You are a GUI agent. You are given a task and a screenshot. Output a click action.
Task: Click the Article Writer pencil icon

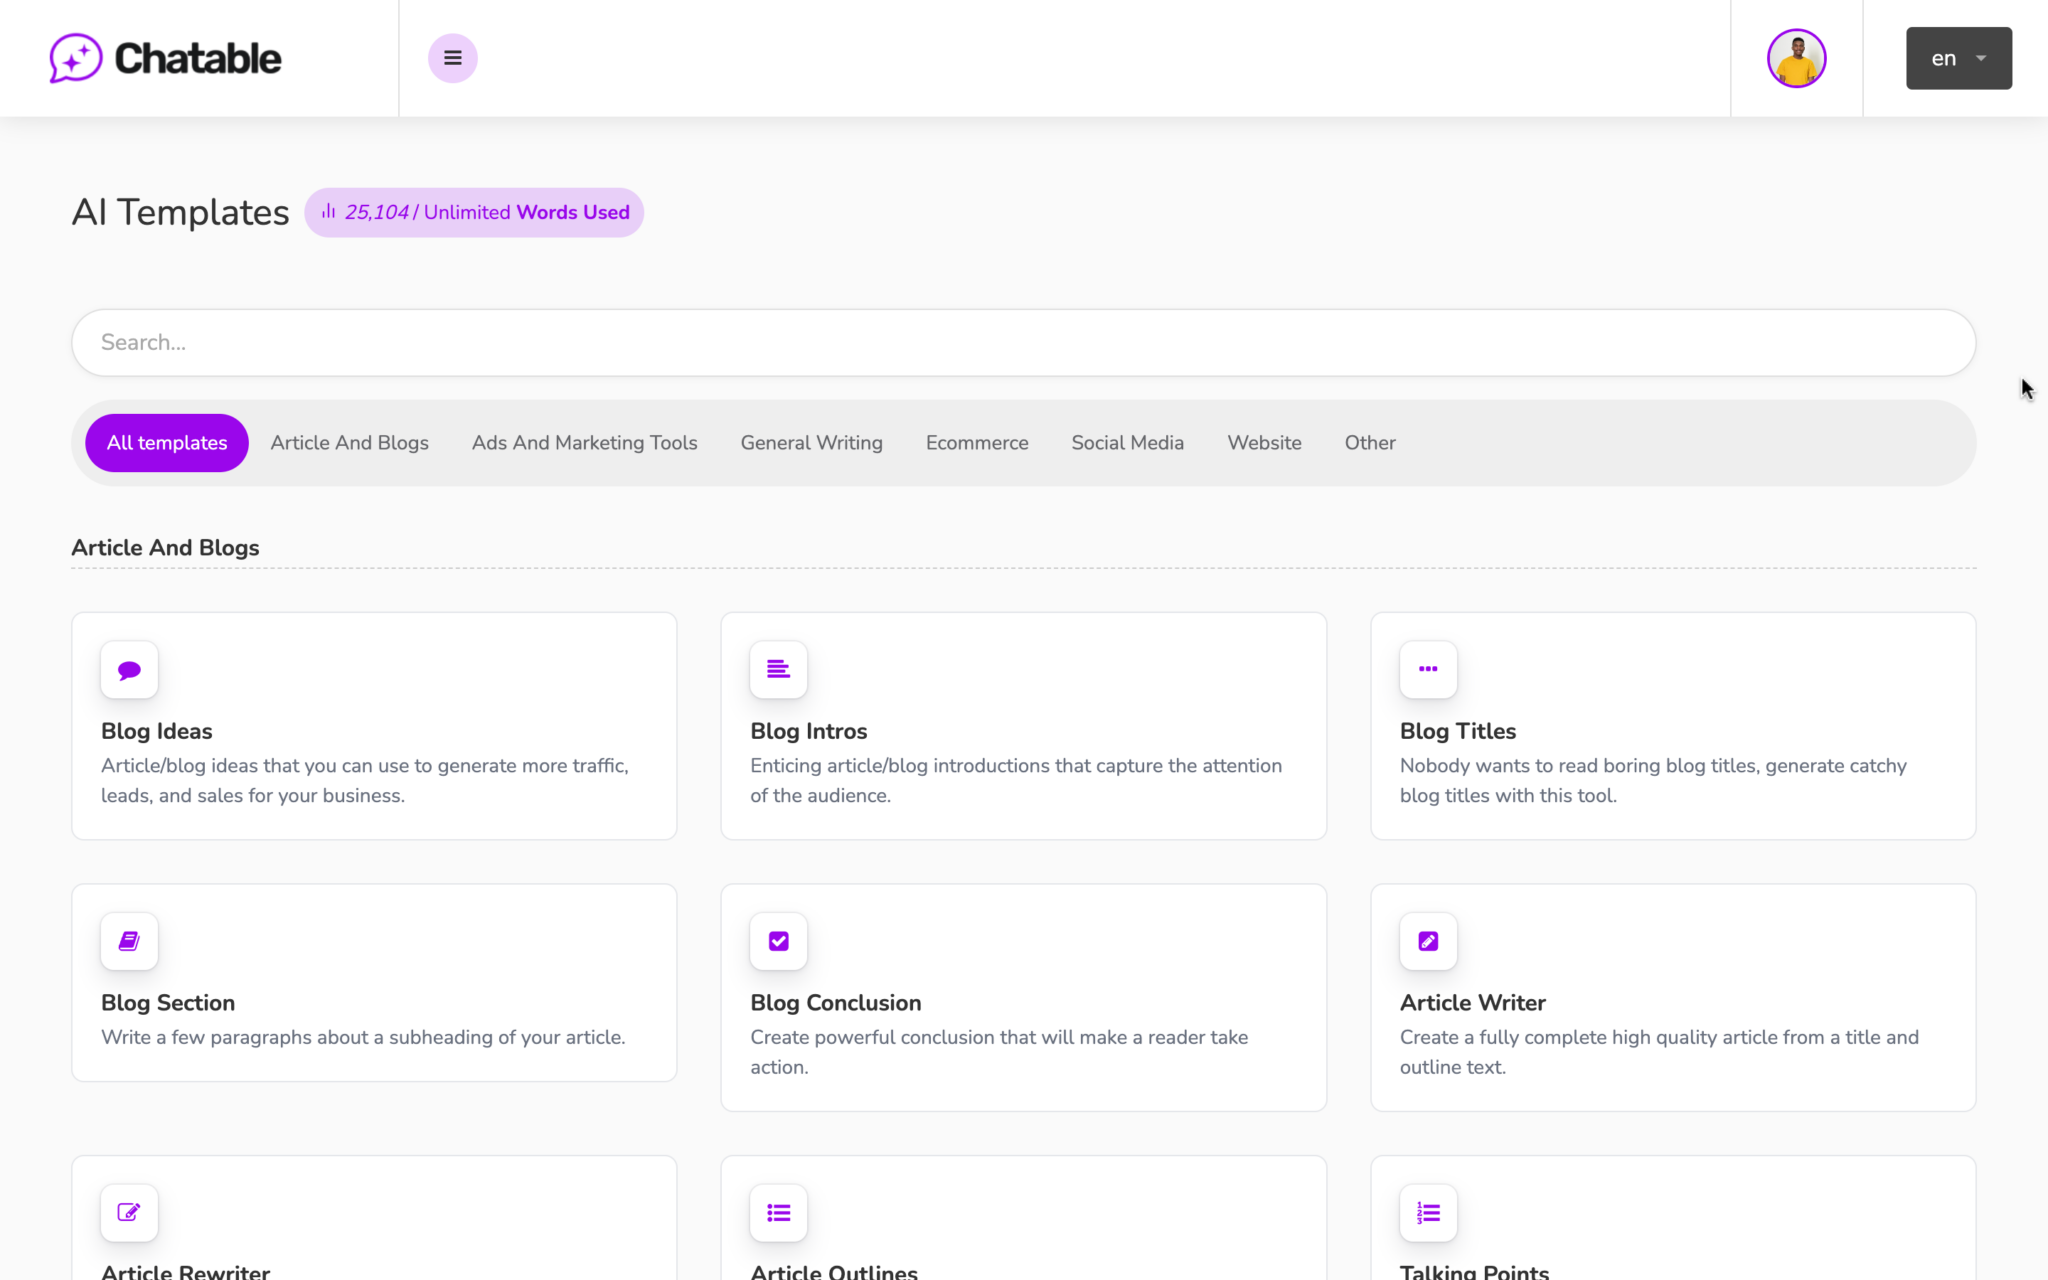point(1428,941)
